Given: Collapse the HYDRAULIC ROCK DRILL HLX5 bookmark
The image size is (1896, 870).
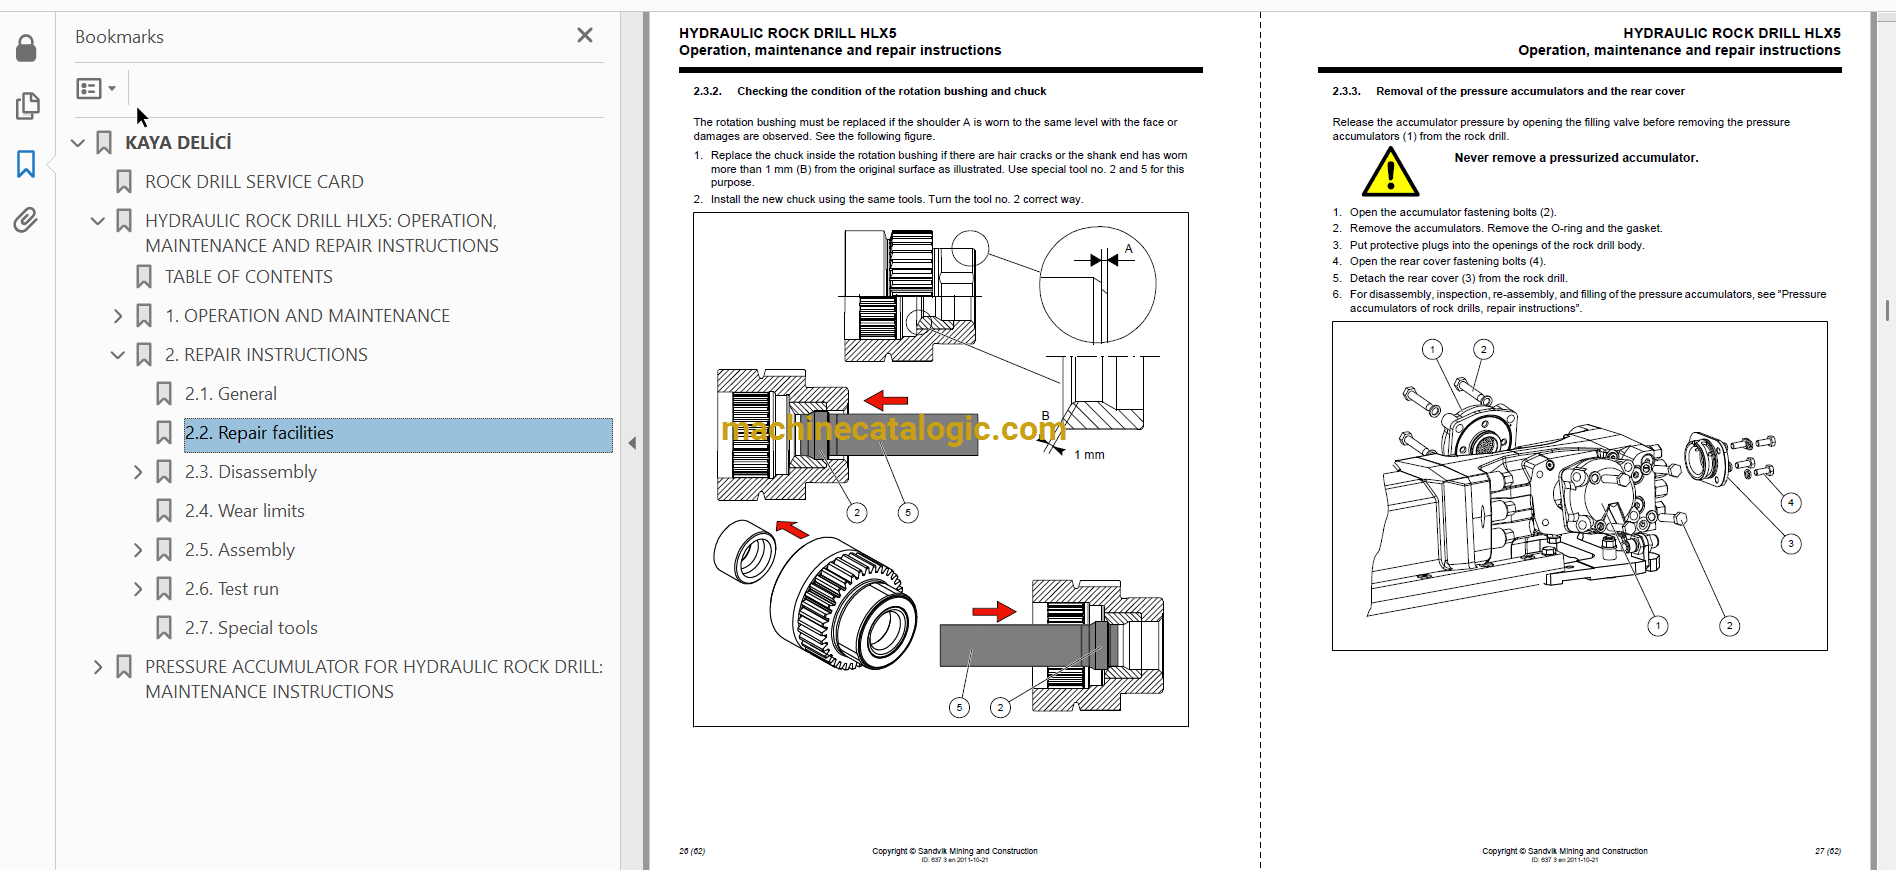Looking at the screenshot, I should click(x=98, y=221).
